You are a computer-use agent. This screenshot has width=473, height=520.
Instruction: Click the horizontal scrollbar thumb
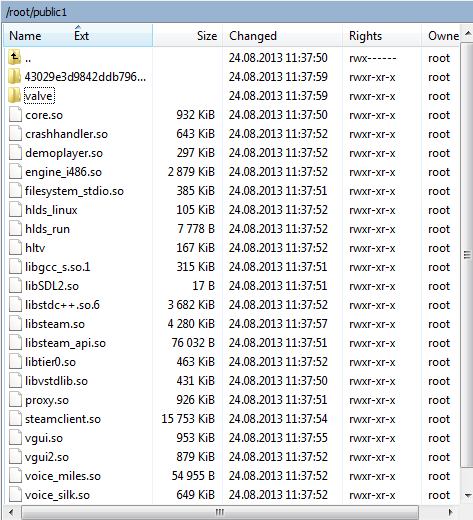pos(220,512)
